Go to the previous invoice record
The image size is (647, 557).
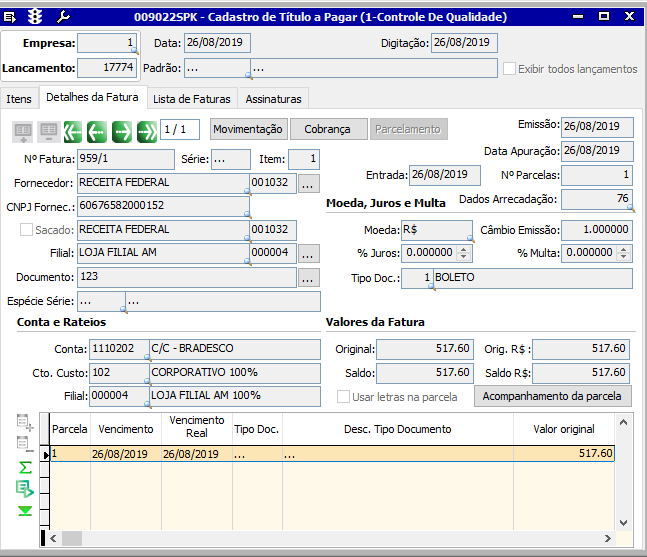click(97, 130)
